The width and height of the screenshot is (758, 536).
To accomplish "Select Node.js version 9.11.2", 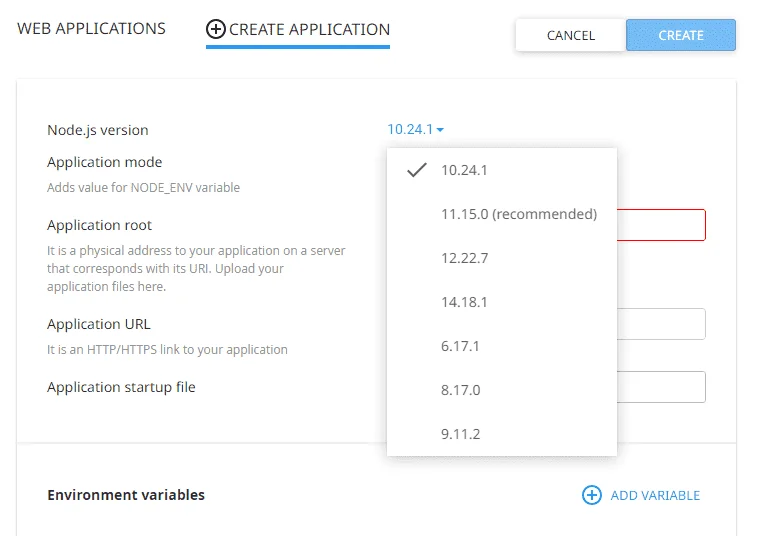I will point(502,434).
